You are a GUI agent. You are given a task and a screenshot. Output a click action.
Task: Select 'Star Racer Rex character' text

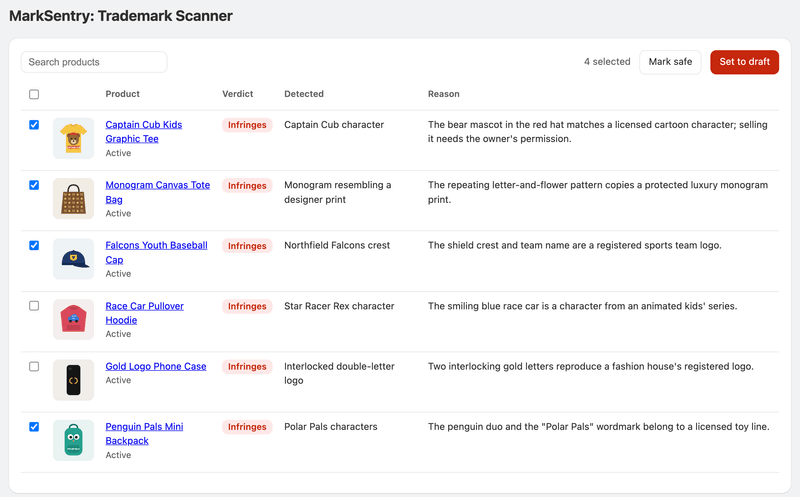[339, 306]
